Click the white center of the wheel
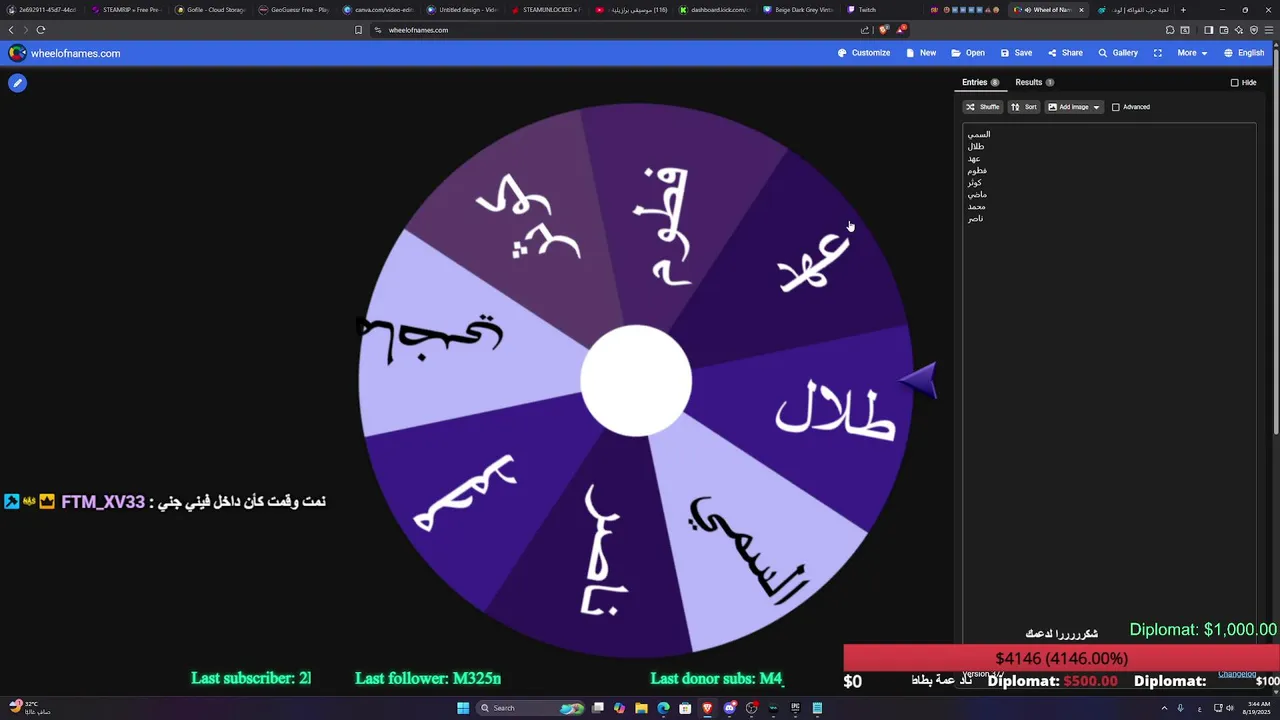Image resolution: width=1280 pixels, height=720 pixels. (636, 381)
